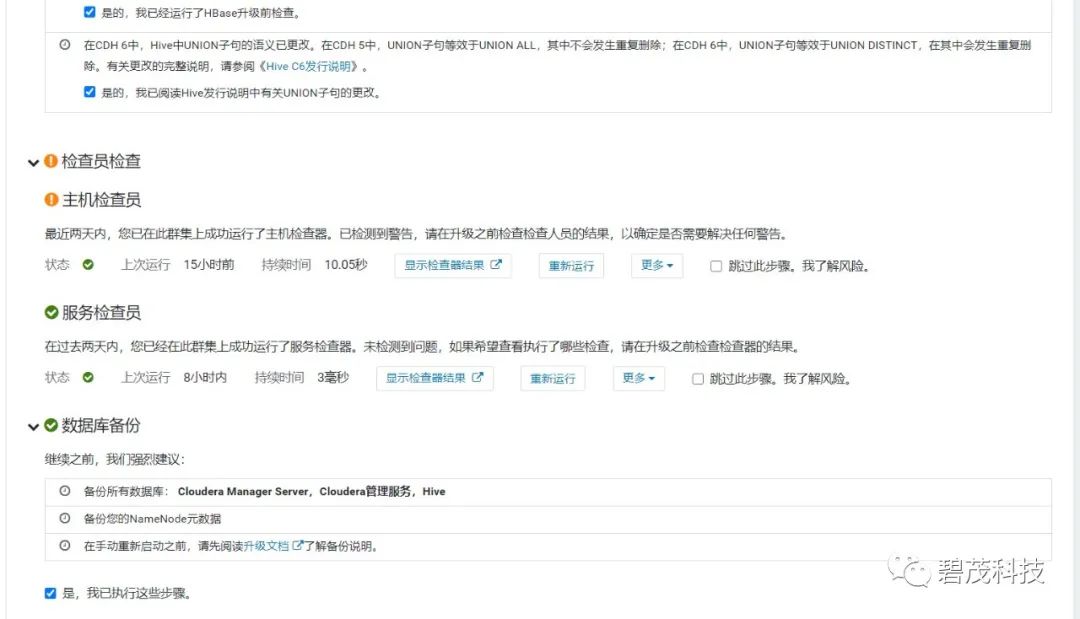
Task: Collapse the 检查员检查 section chevron
Action: [33, 162]
